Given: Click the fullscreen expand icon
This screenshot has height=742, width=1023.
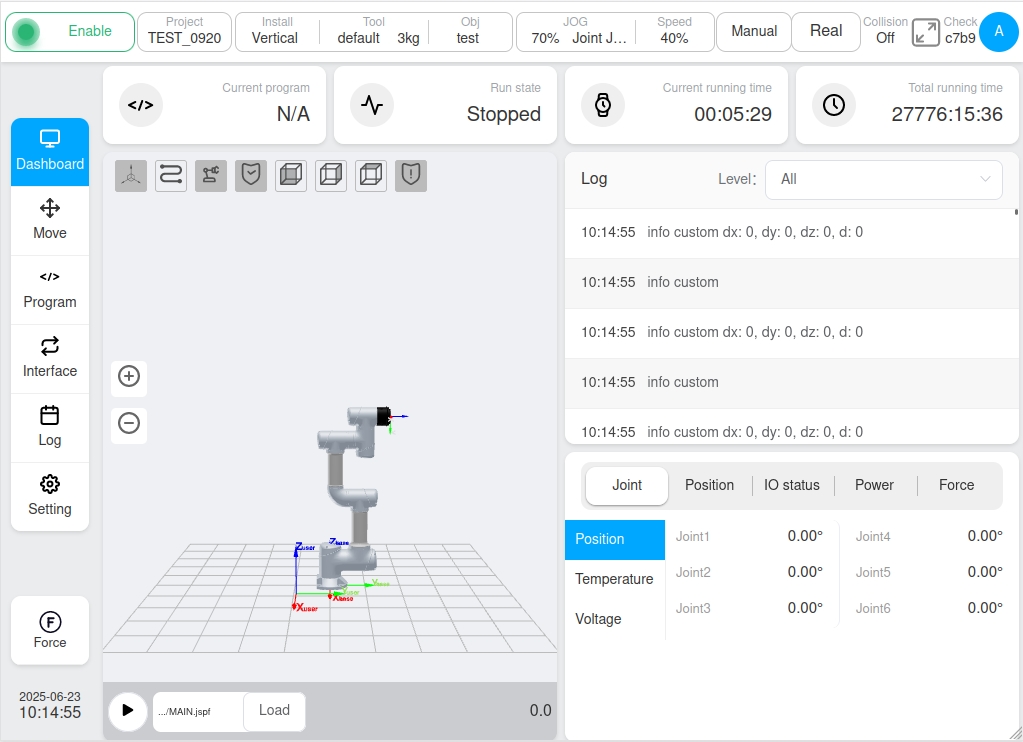Looking at the screenshot, I should [925, 31].
